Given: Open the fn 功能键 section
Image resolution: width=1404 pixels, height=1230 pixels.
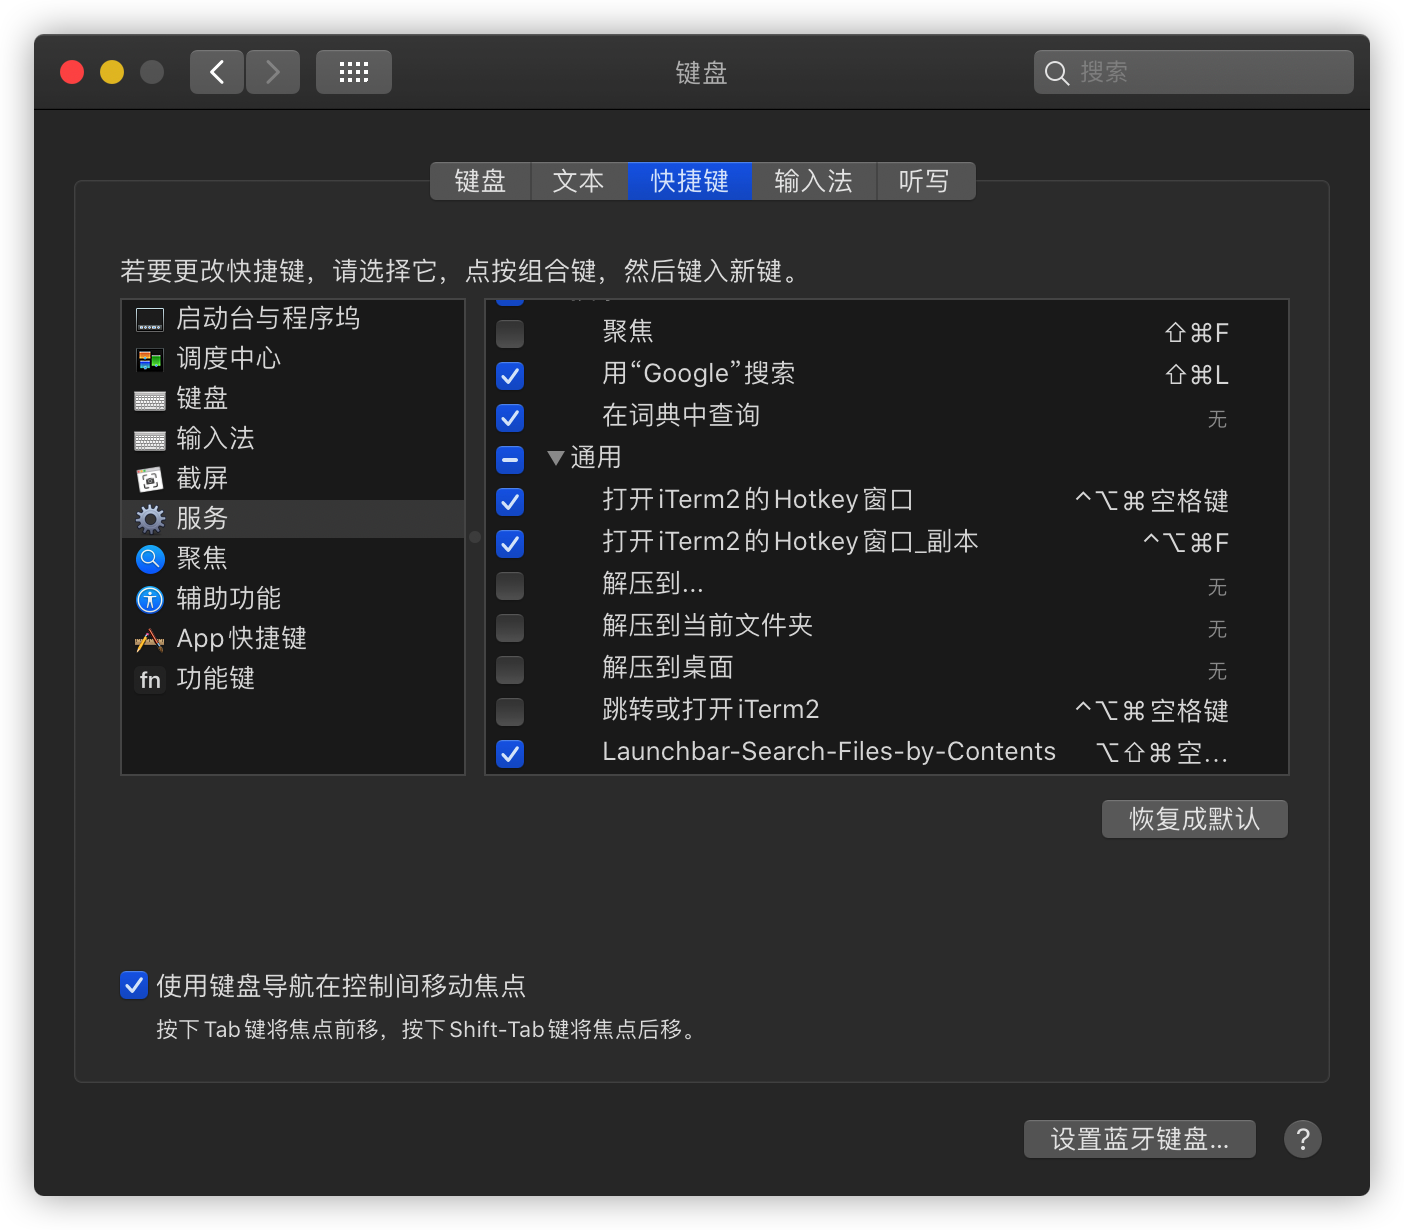Looking at the screenshot, I should coord(149,679).
